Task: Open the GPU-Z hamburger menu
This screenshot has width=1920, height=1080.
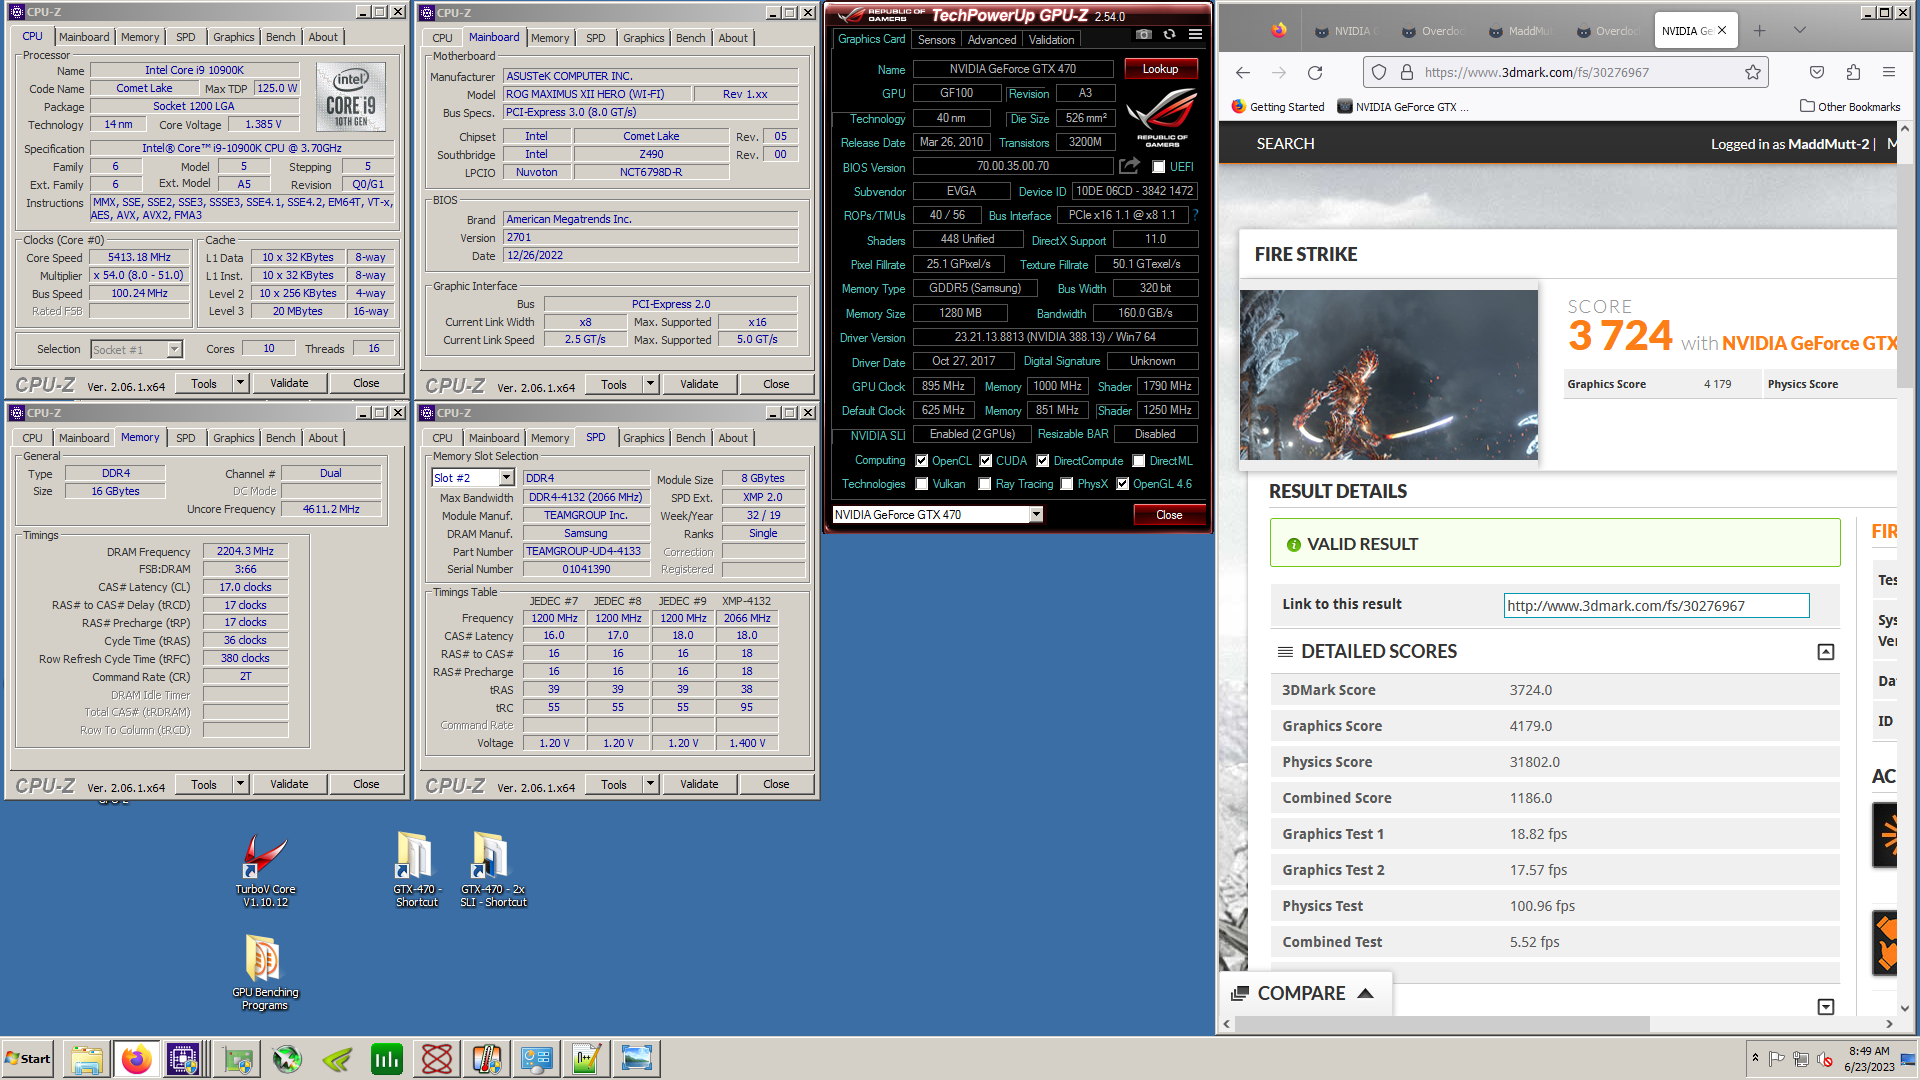Action: 1195,35
